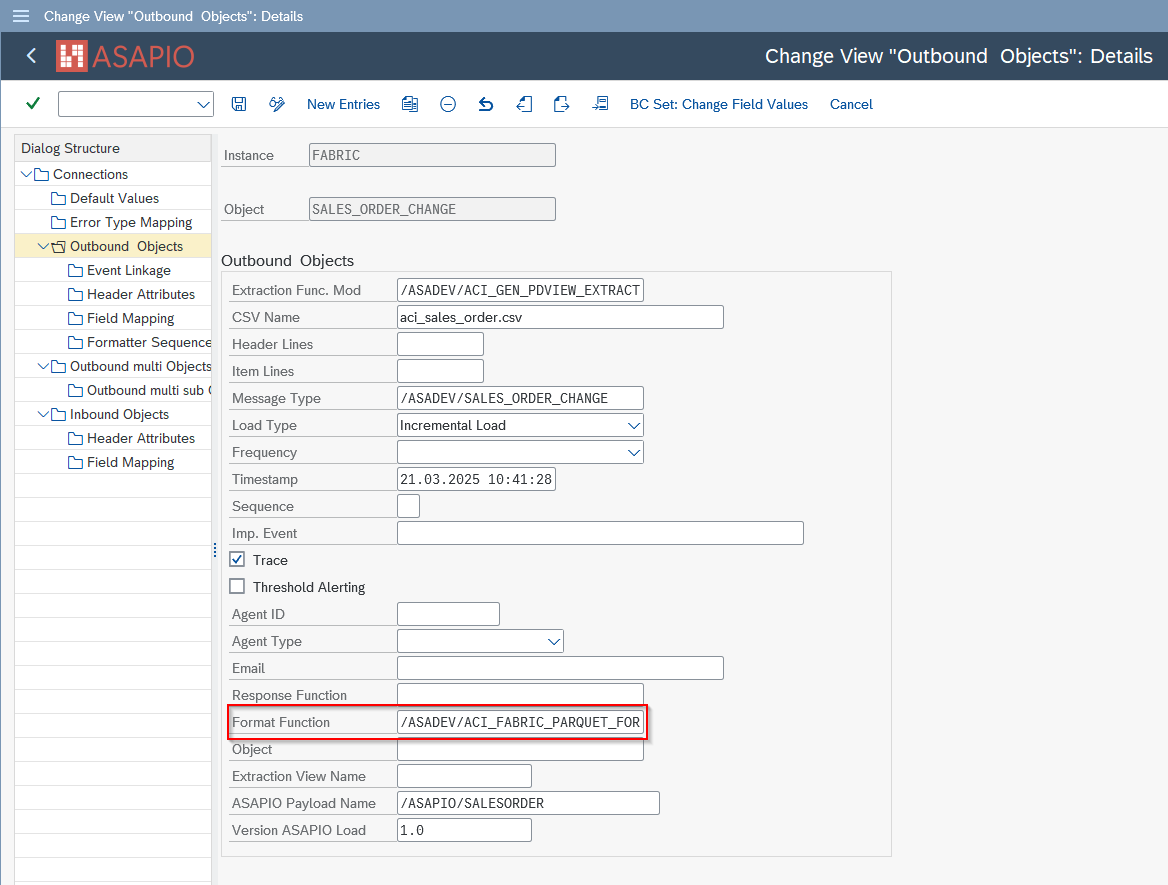Open the hamburger menu in title bar
This screenshot has width=1168, height=885.
point(21,16)
